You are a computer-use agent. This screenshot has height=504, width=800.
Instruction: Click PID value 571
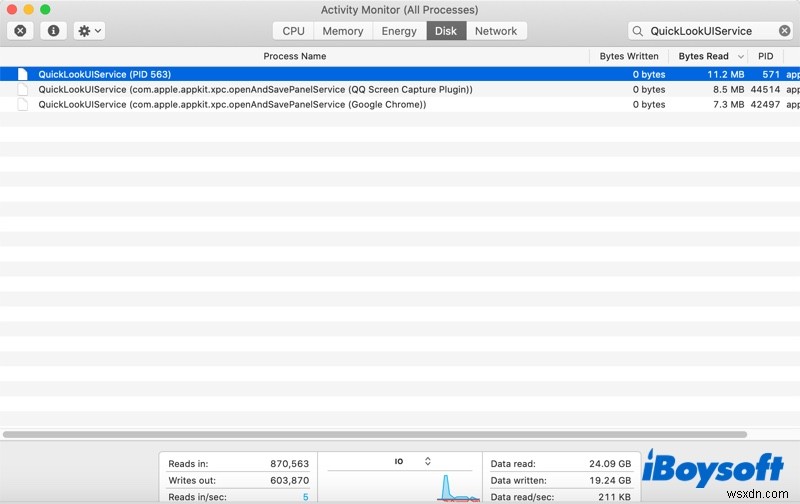771,74
